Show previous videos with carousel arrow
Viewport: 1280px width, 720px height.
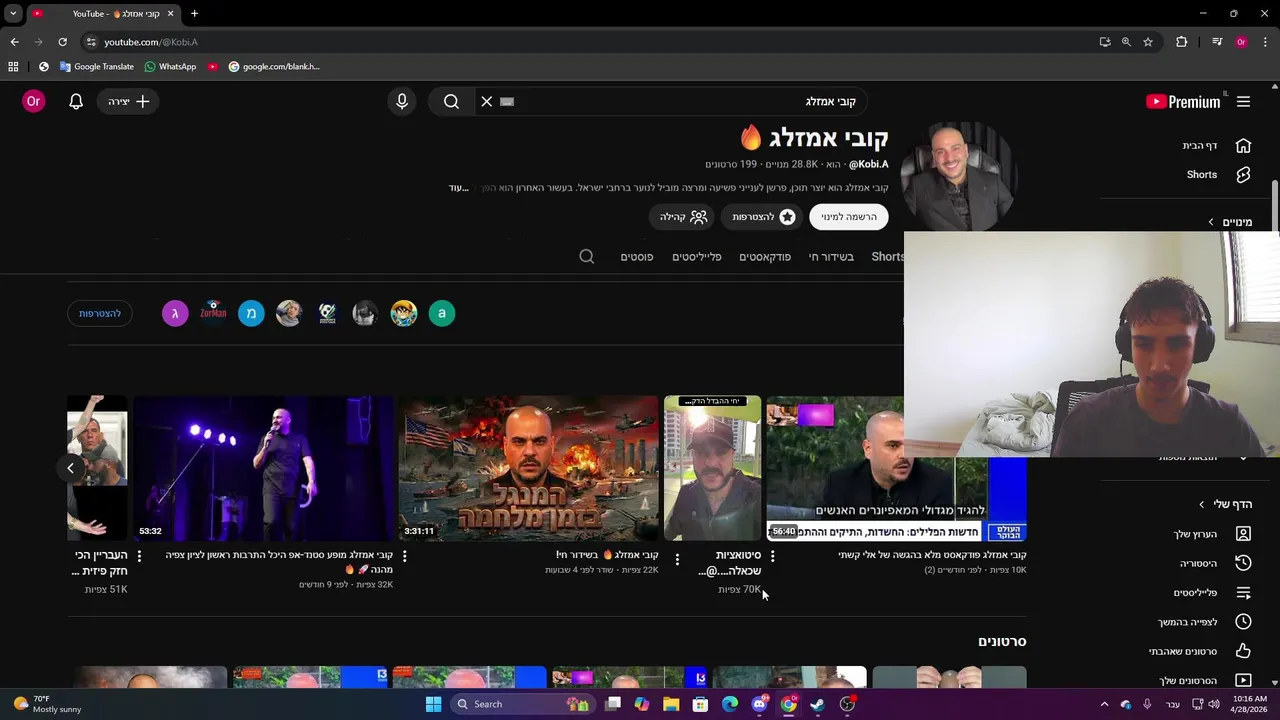70,468
